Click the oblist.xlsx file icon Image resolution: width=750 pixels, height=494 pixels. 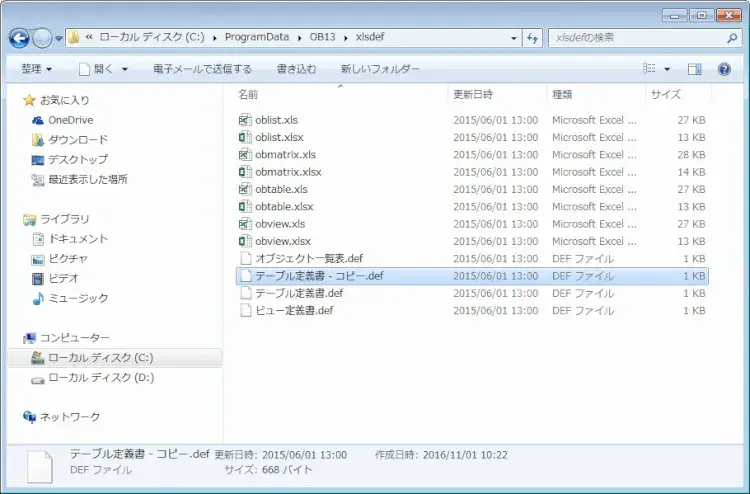pos(245,137)
